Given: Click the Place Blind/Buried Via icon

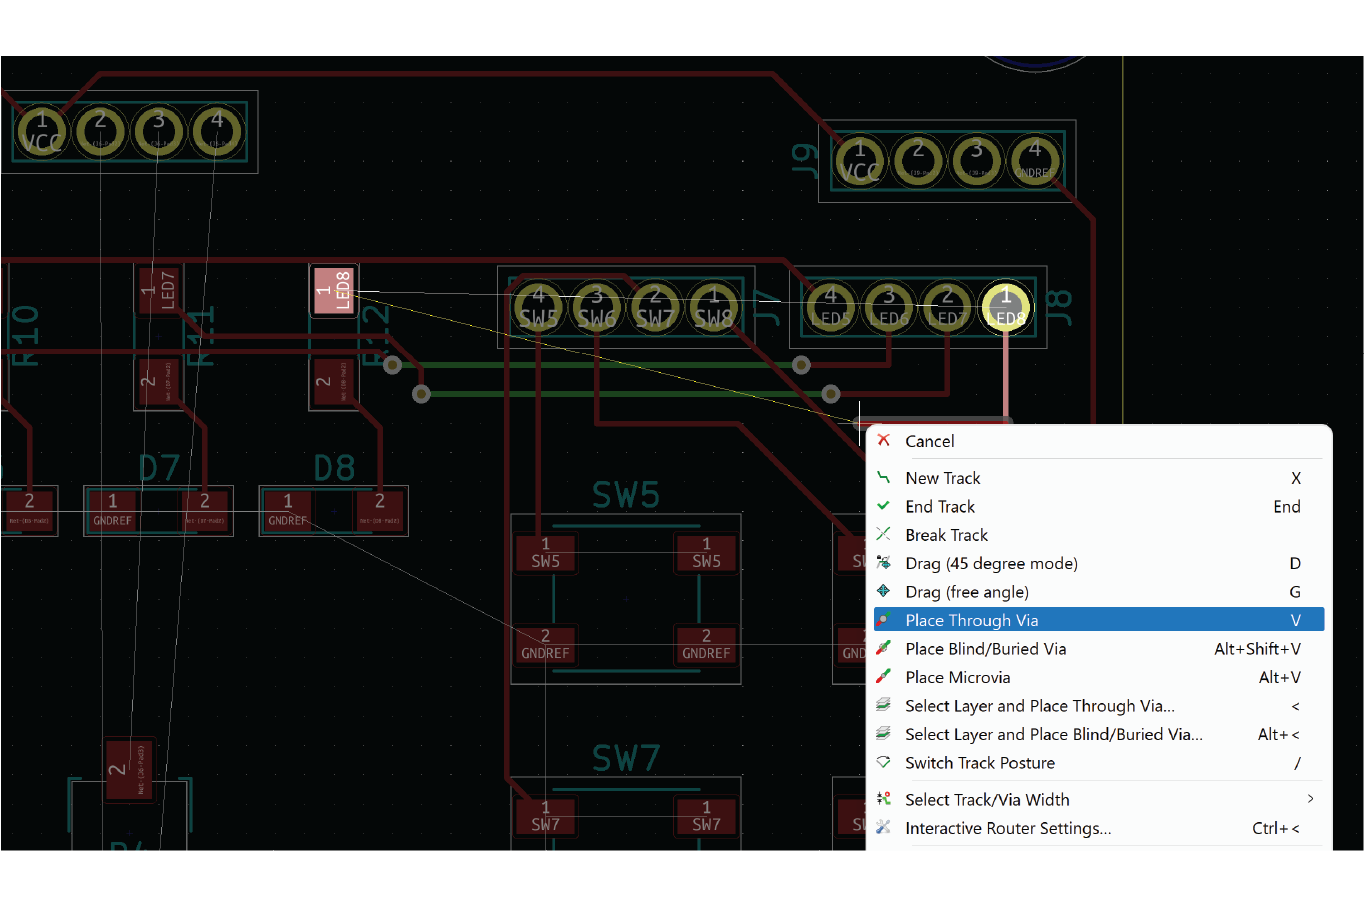Looking at the screenshot, I should 883,649.
